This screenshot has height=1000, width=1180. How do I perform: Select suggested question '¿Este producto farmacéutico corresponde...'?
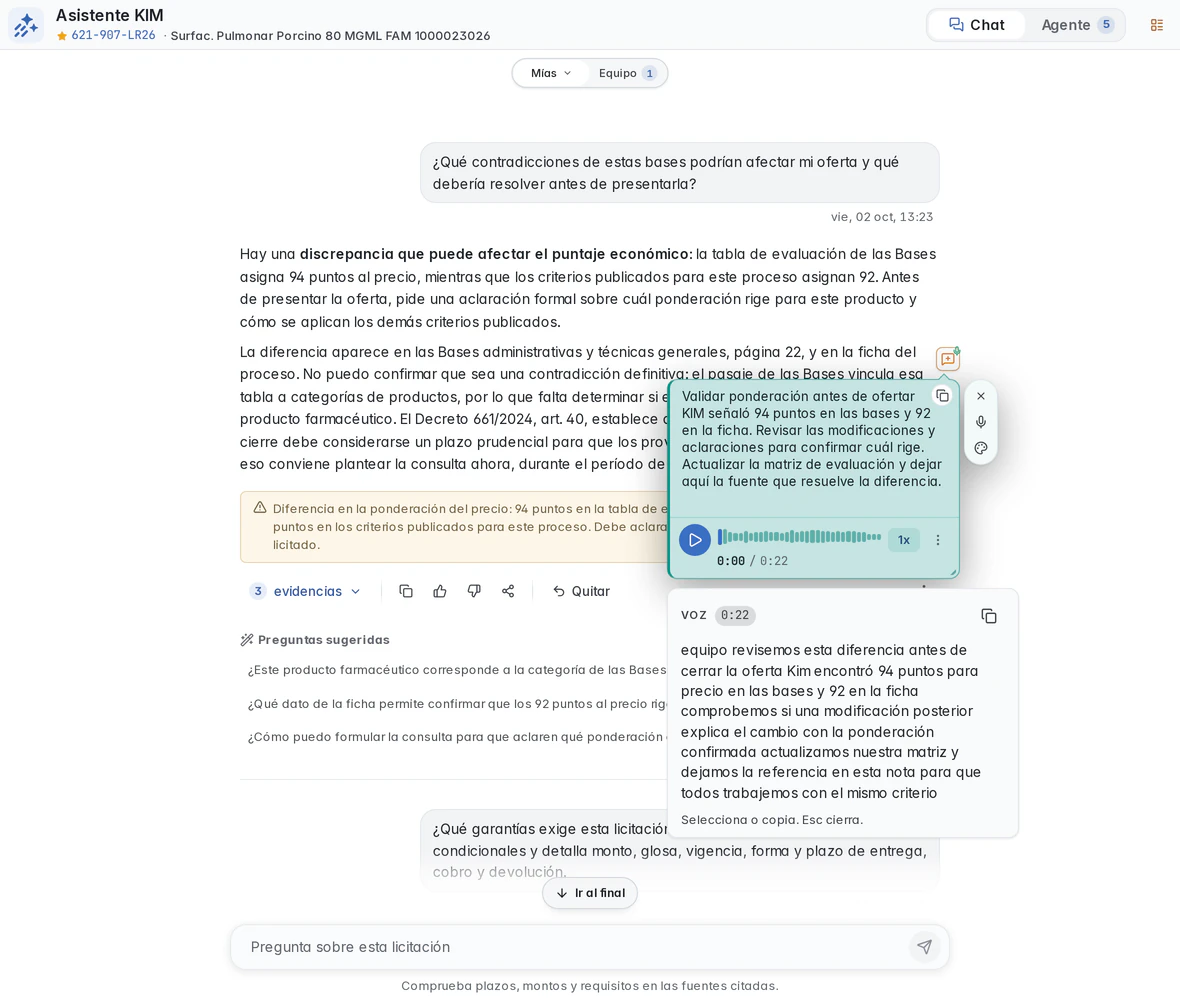click(457, 670)
